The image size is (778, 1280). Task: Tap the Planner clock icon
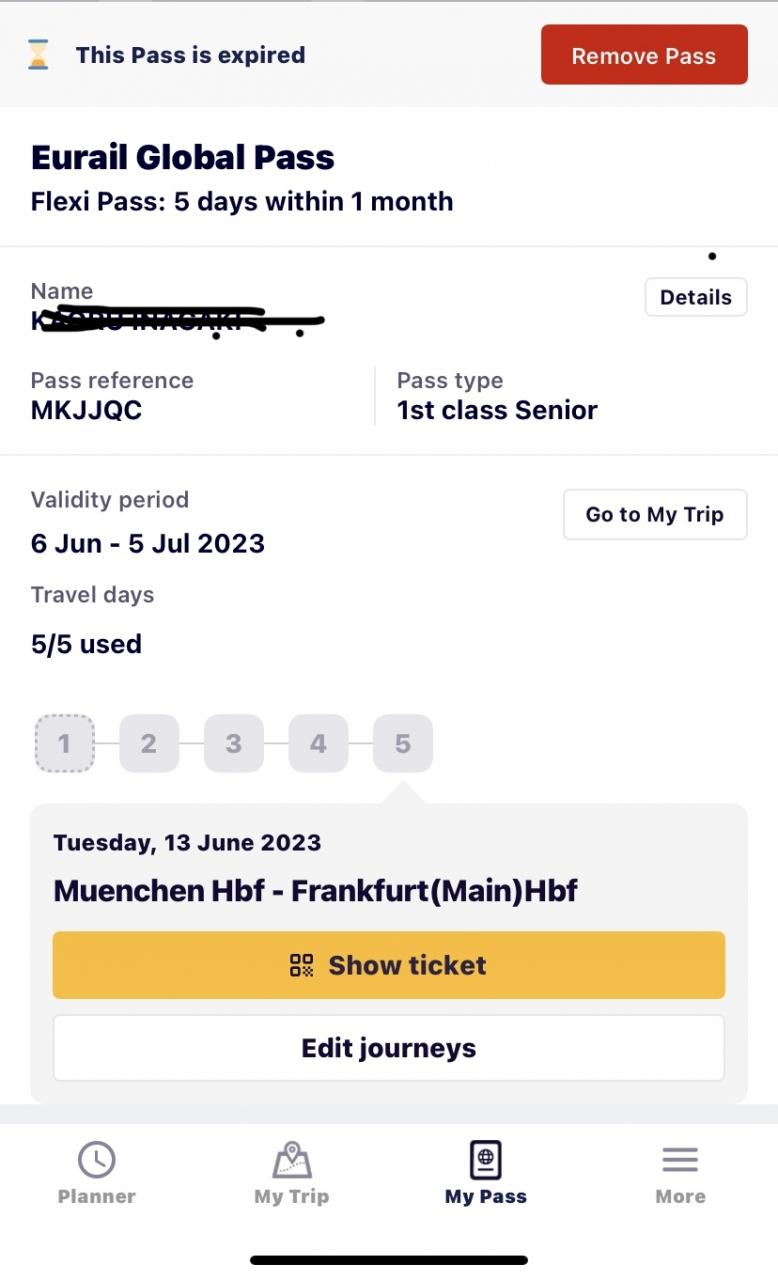pyautogui.click(x=97, y=1160)
